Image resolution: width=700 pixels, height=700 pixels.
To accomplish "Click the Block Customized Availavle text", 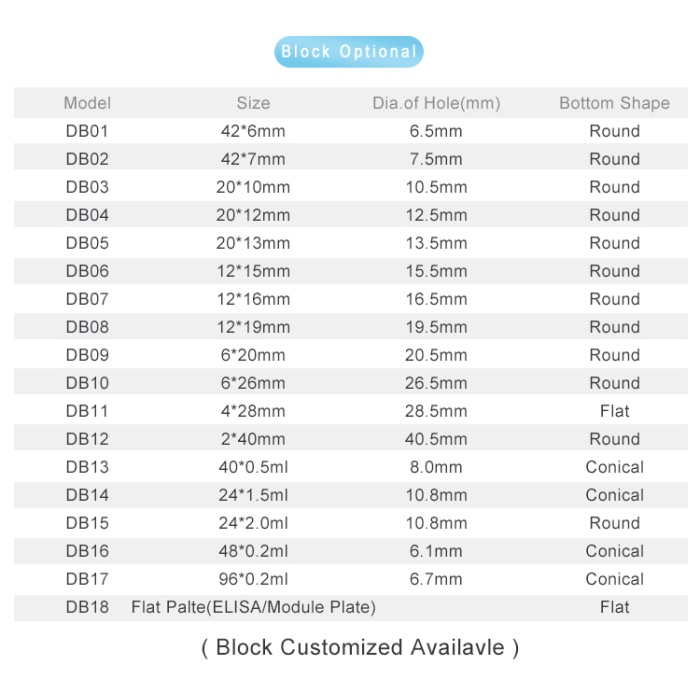I will pyautogui.click(x=360, y=647).
